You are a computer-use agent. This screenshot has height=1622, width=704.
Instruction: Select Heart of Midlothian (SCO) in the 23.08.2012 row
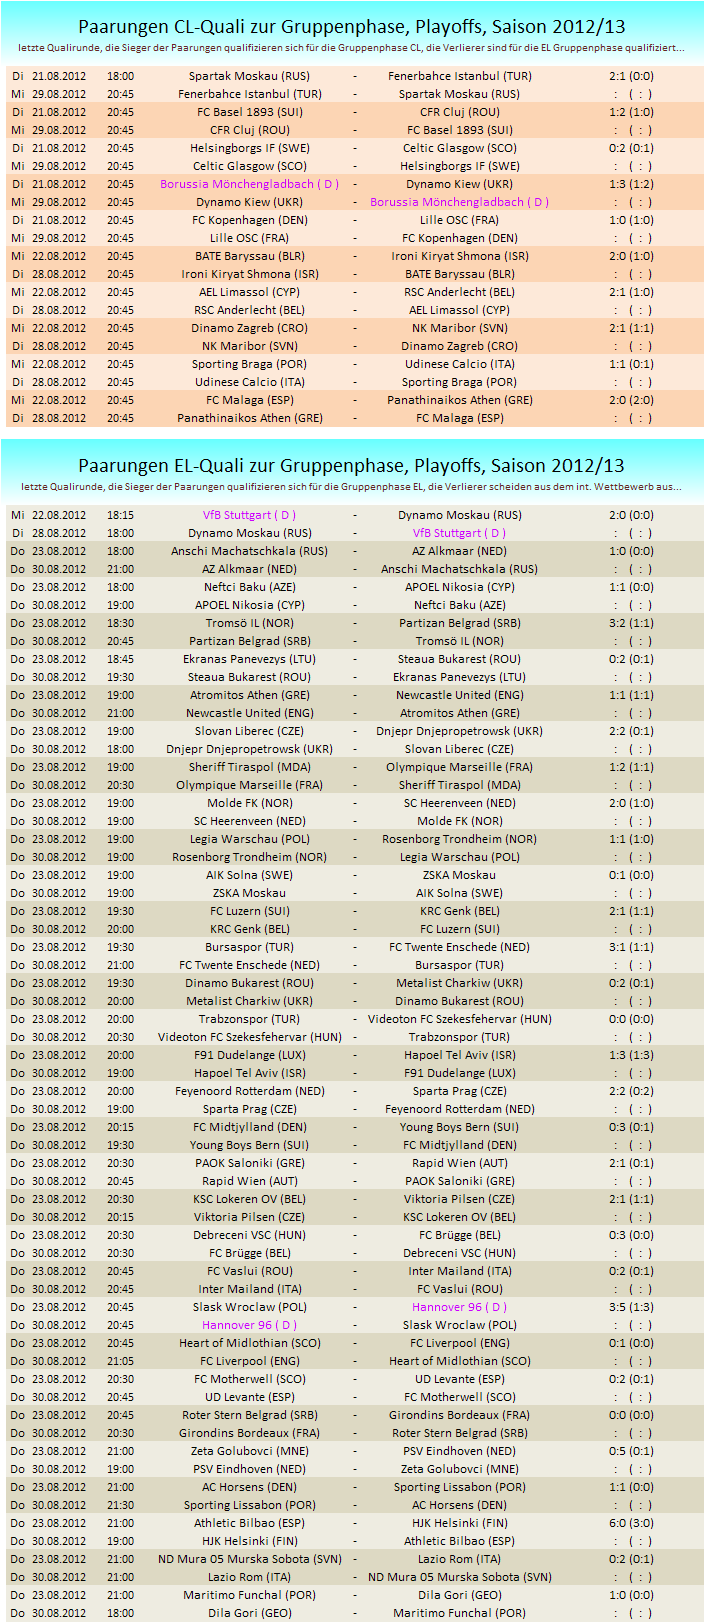tap(249, 1343)
